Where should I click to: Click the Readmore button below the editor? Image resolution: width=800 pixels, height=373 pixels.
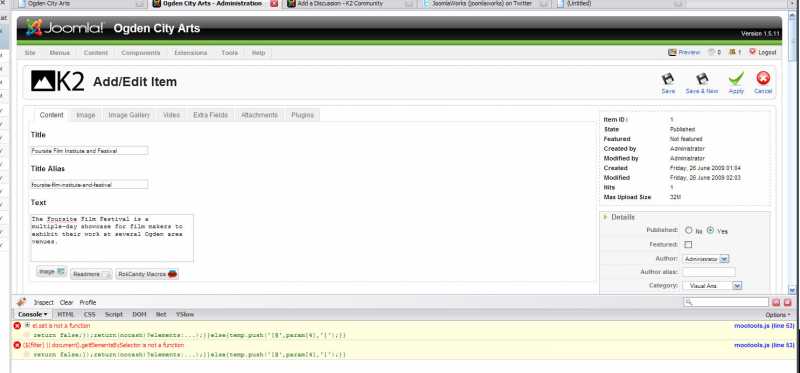coord(91,275)
